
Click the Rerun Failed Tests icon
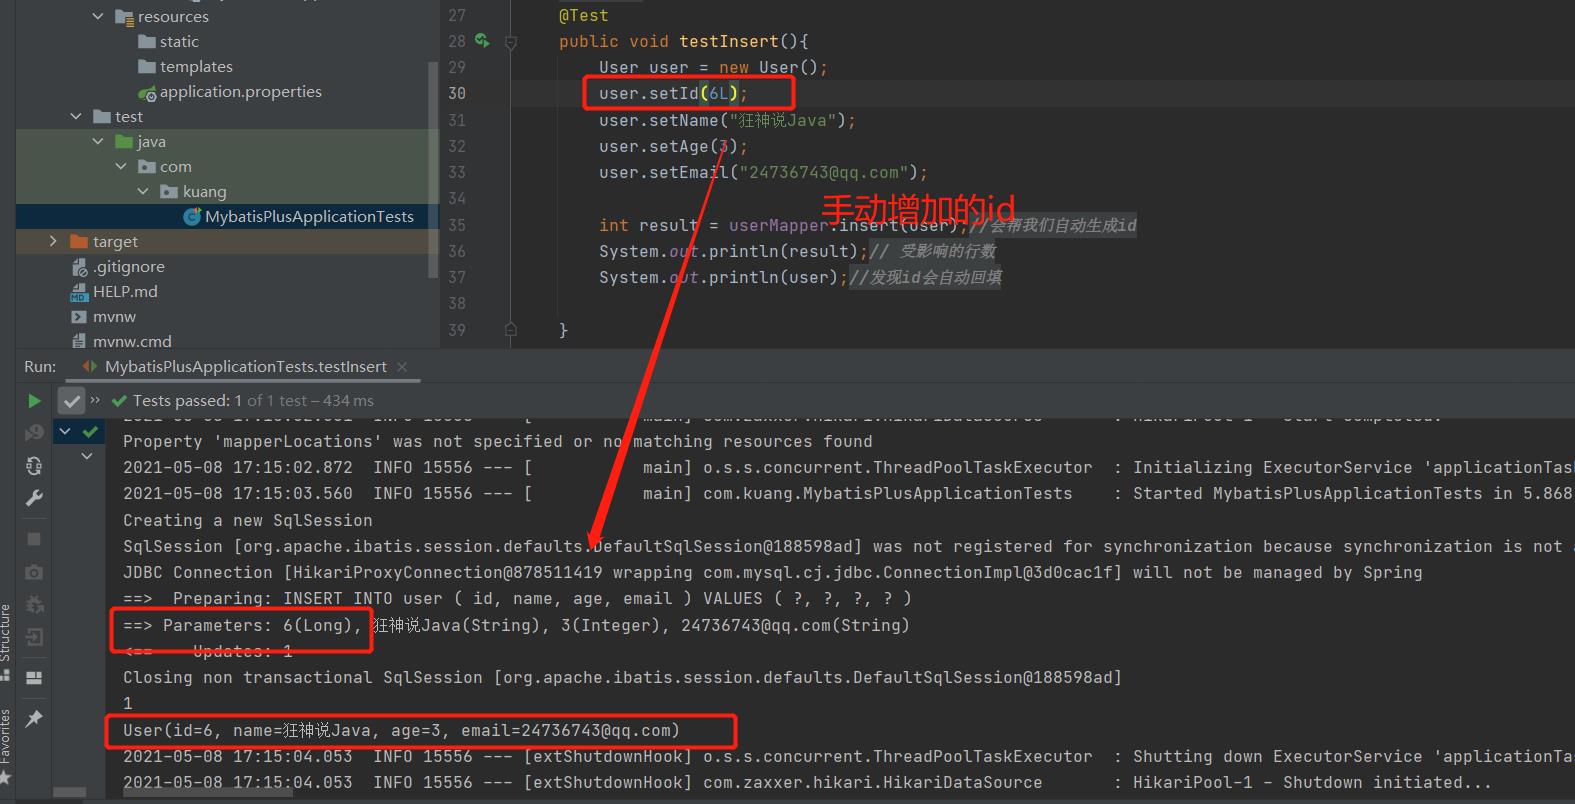pyautogui.click(x=34, y=433)
